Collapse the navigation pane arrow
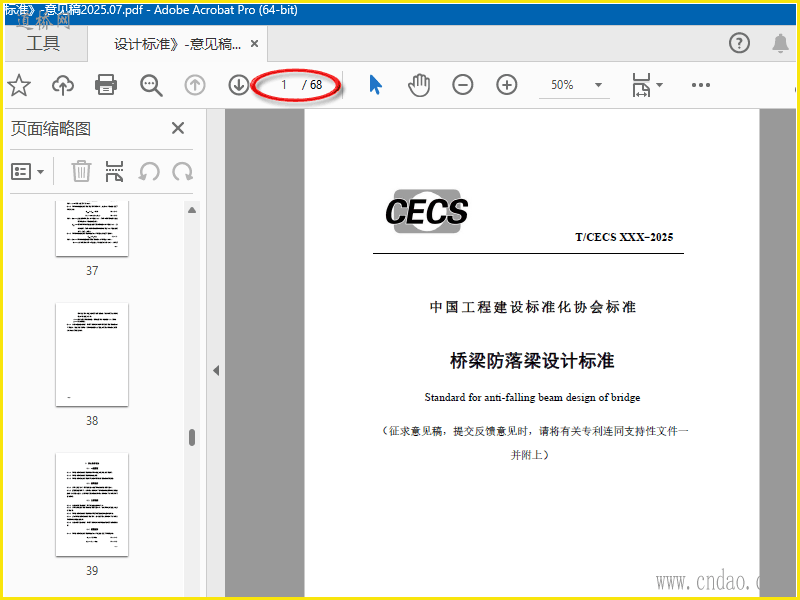The image size is (800, 600). 216,370
